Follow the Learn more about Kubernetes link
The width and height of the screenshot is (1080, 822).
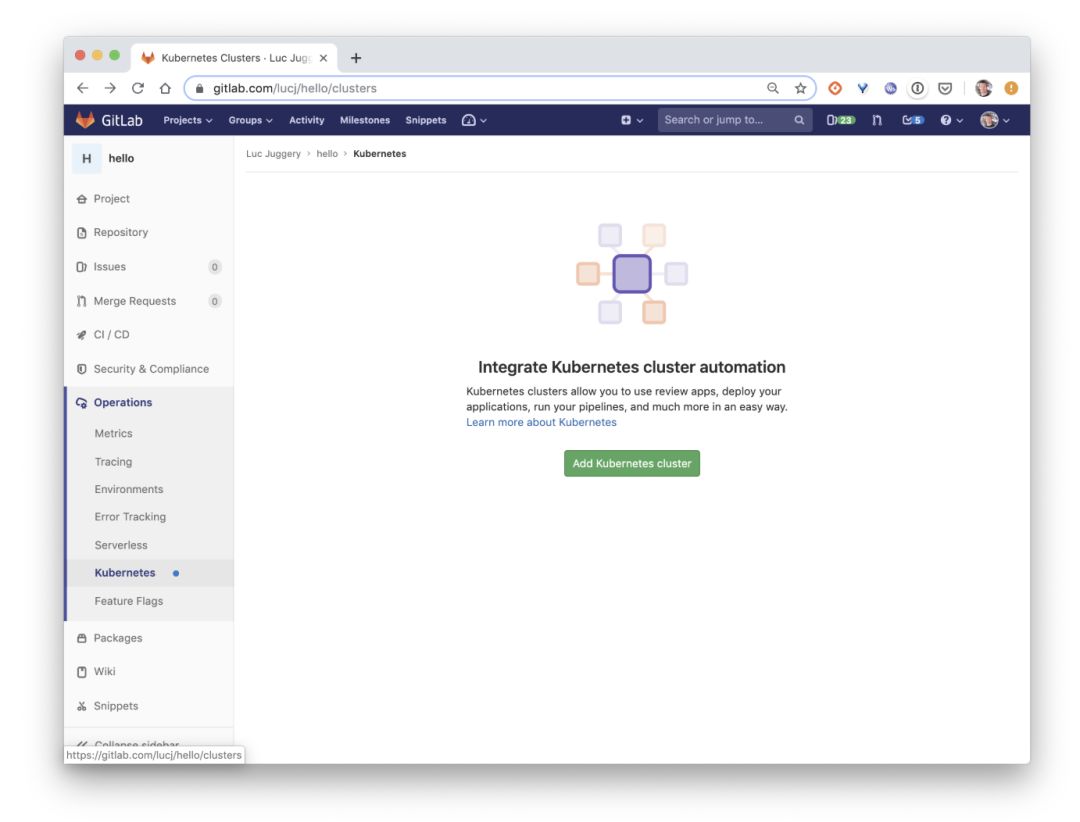[x=541, y=422]
